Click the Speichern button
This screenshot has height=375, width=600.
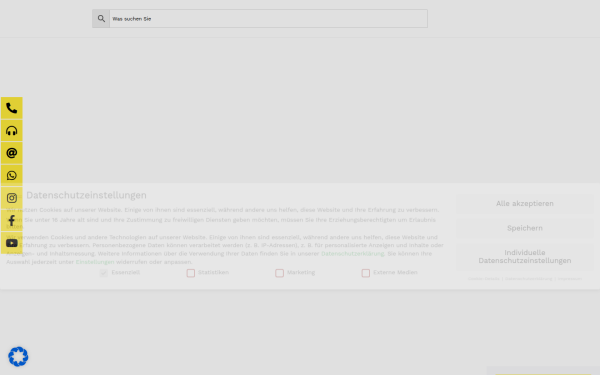[x=525, y=228]
